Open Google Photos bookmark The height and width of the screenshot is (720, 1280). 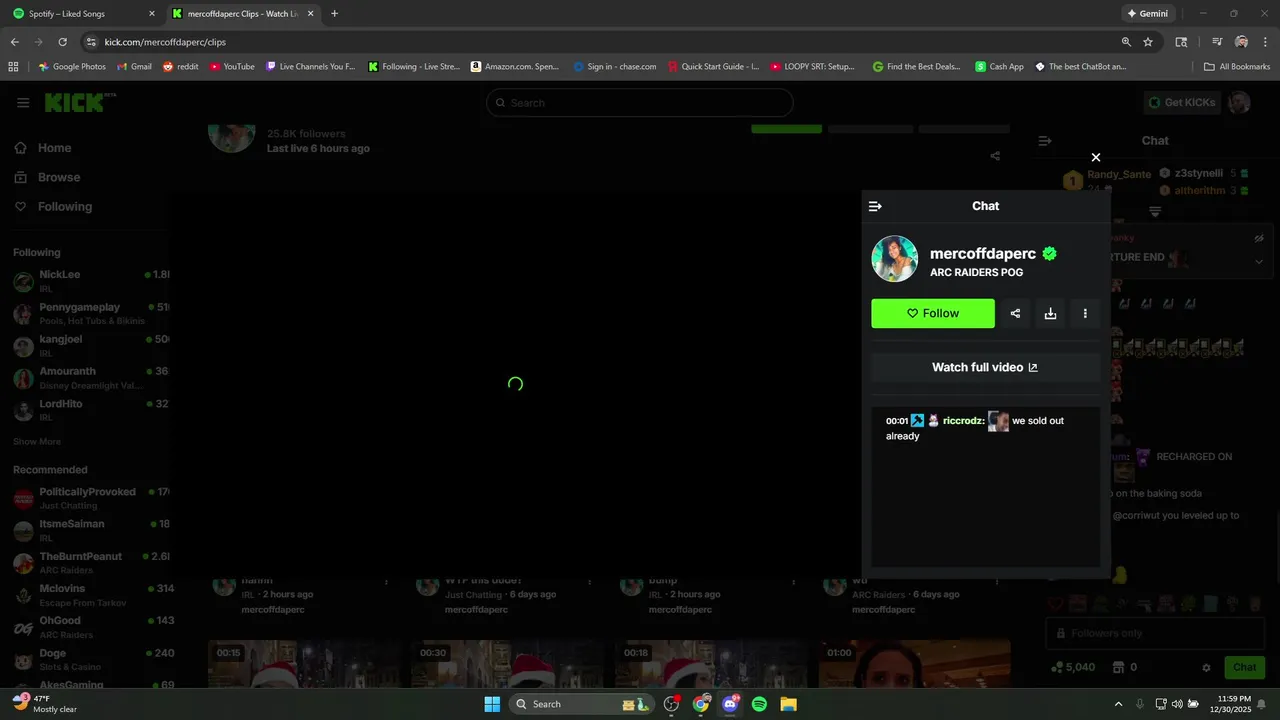[x=71, y=67]
